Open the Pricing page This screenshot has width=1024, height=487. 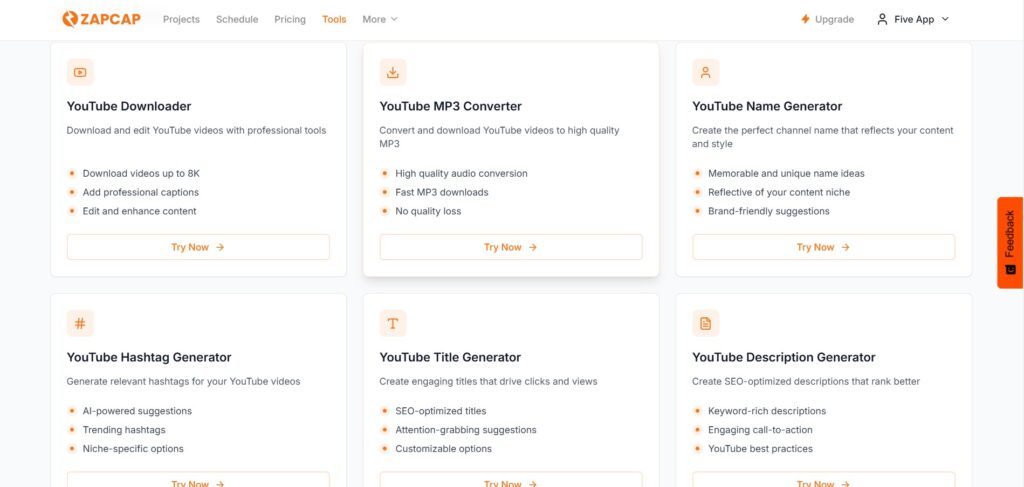tap(290, 20)
